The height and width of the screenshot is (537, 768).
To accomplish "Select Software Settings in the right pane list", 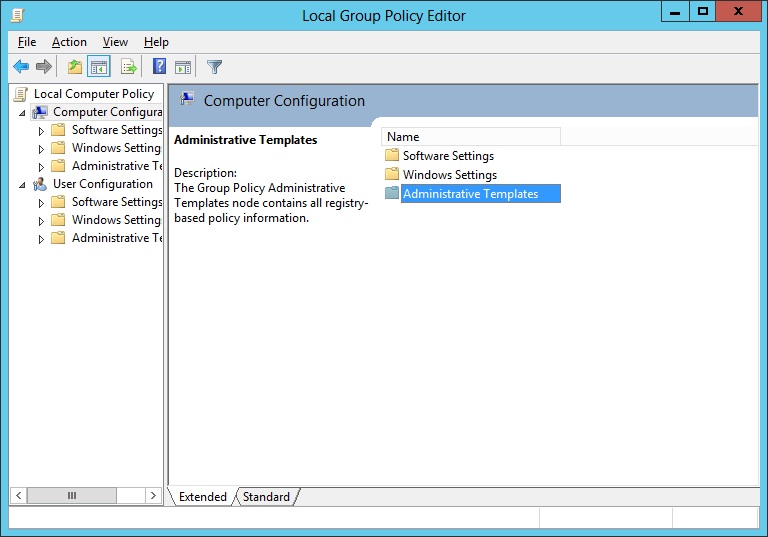I will tap(448, 156).
